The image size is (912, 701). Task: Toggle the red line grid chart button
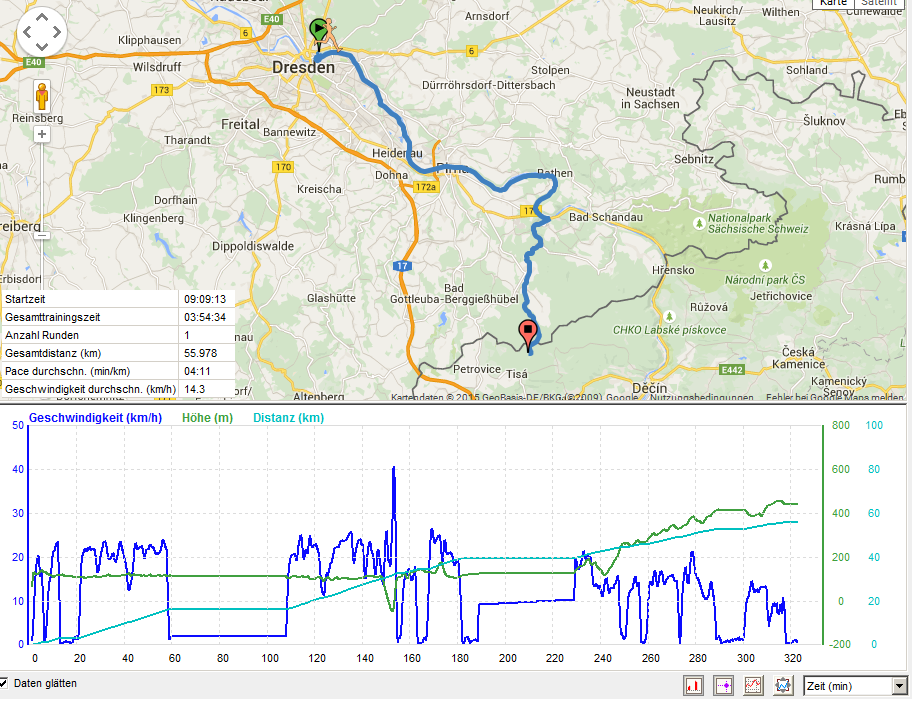[753, 685]
